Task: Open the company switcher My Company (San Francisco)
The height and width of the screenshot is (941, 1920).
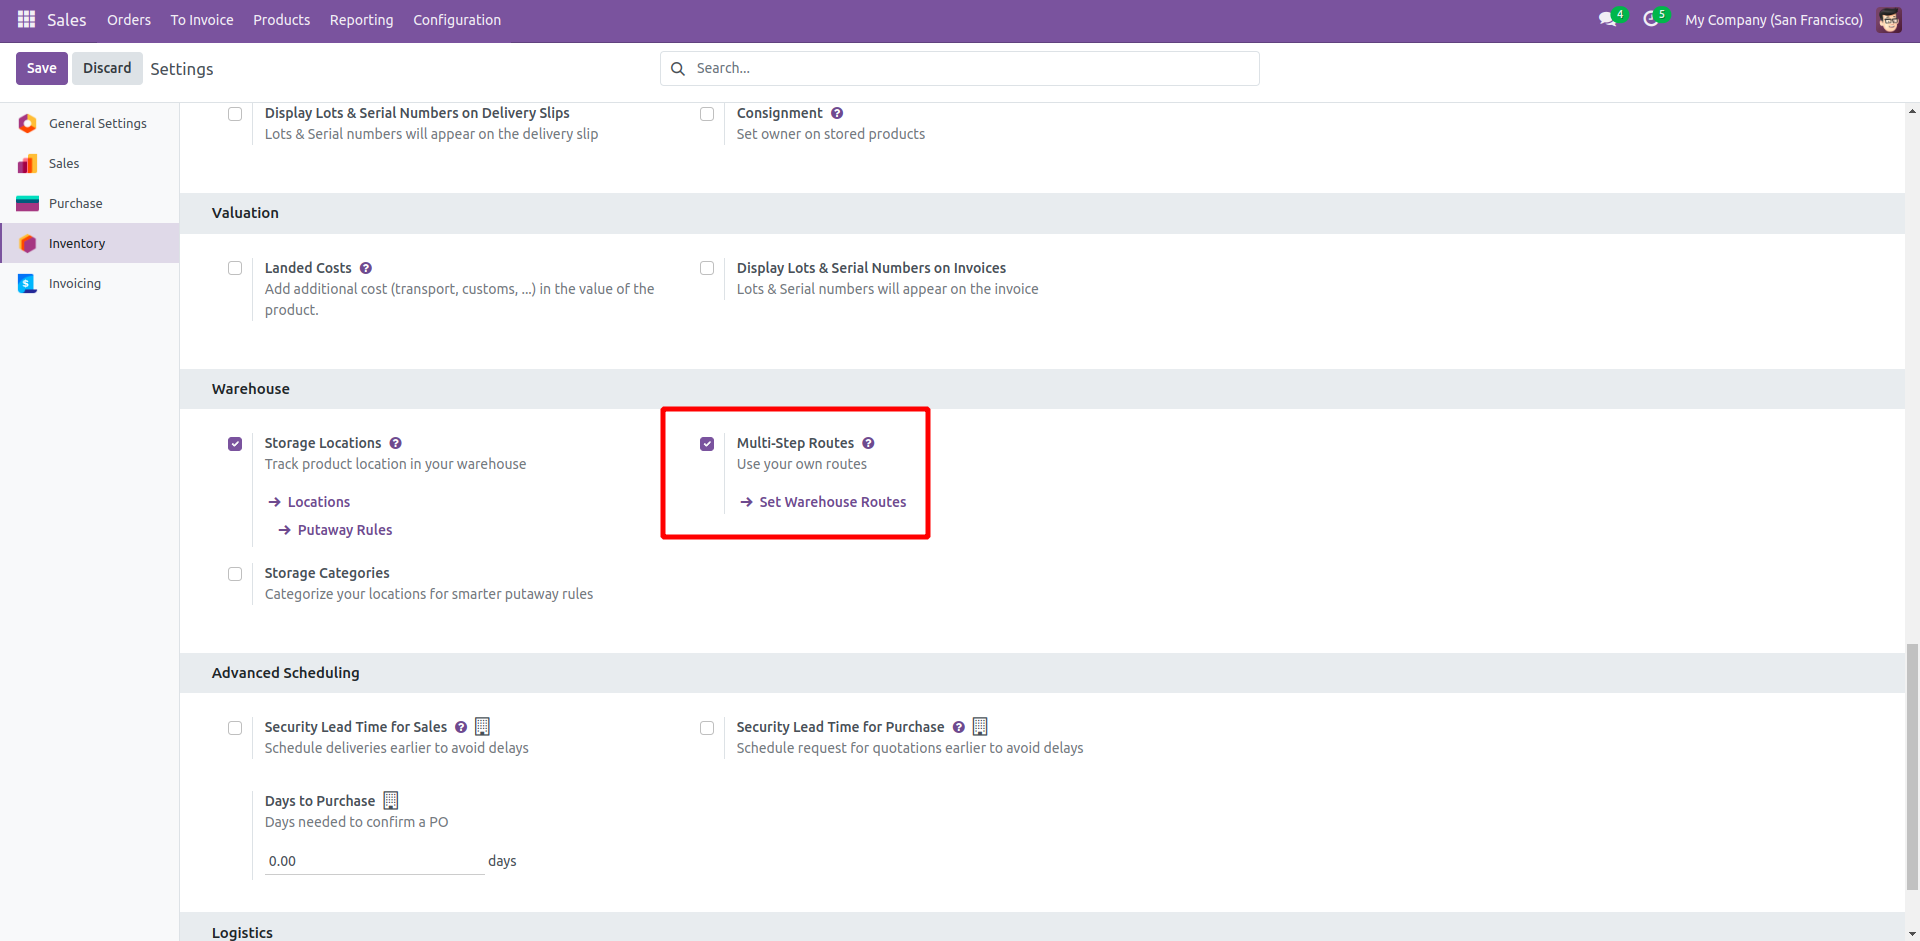Action: click(1773, 20)
